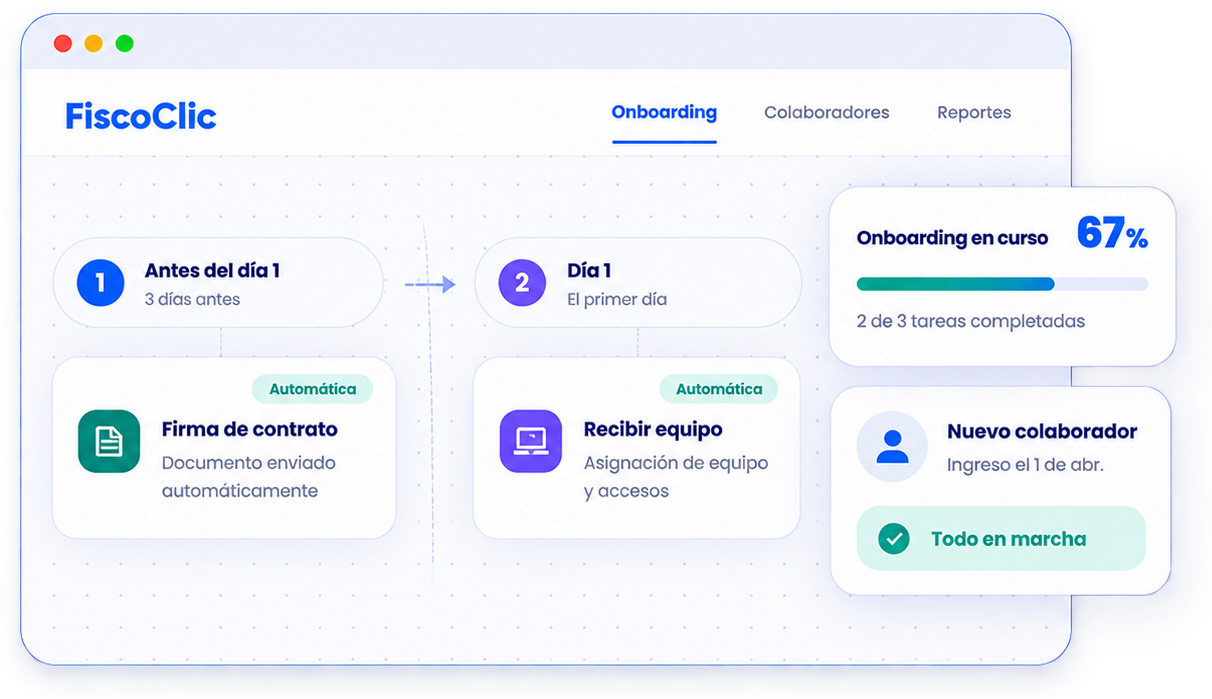
Task: Click the green contract document icon
Action: coord(109,441)
